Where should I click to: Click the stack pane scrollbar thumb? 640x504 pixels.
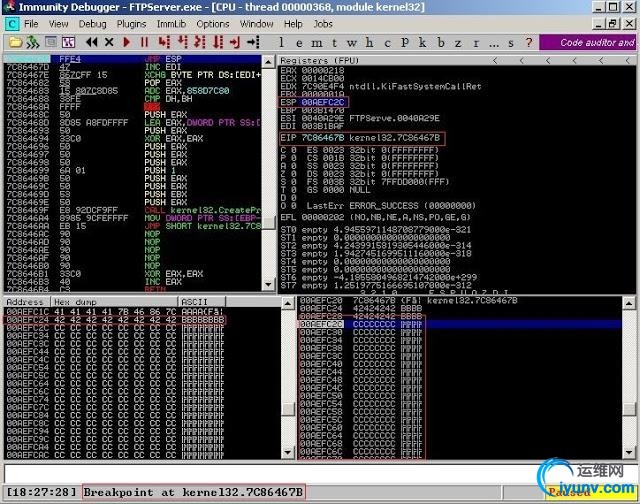tap(629, 410)
